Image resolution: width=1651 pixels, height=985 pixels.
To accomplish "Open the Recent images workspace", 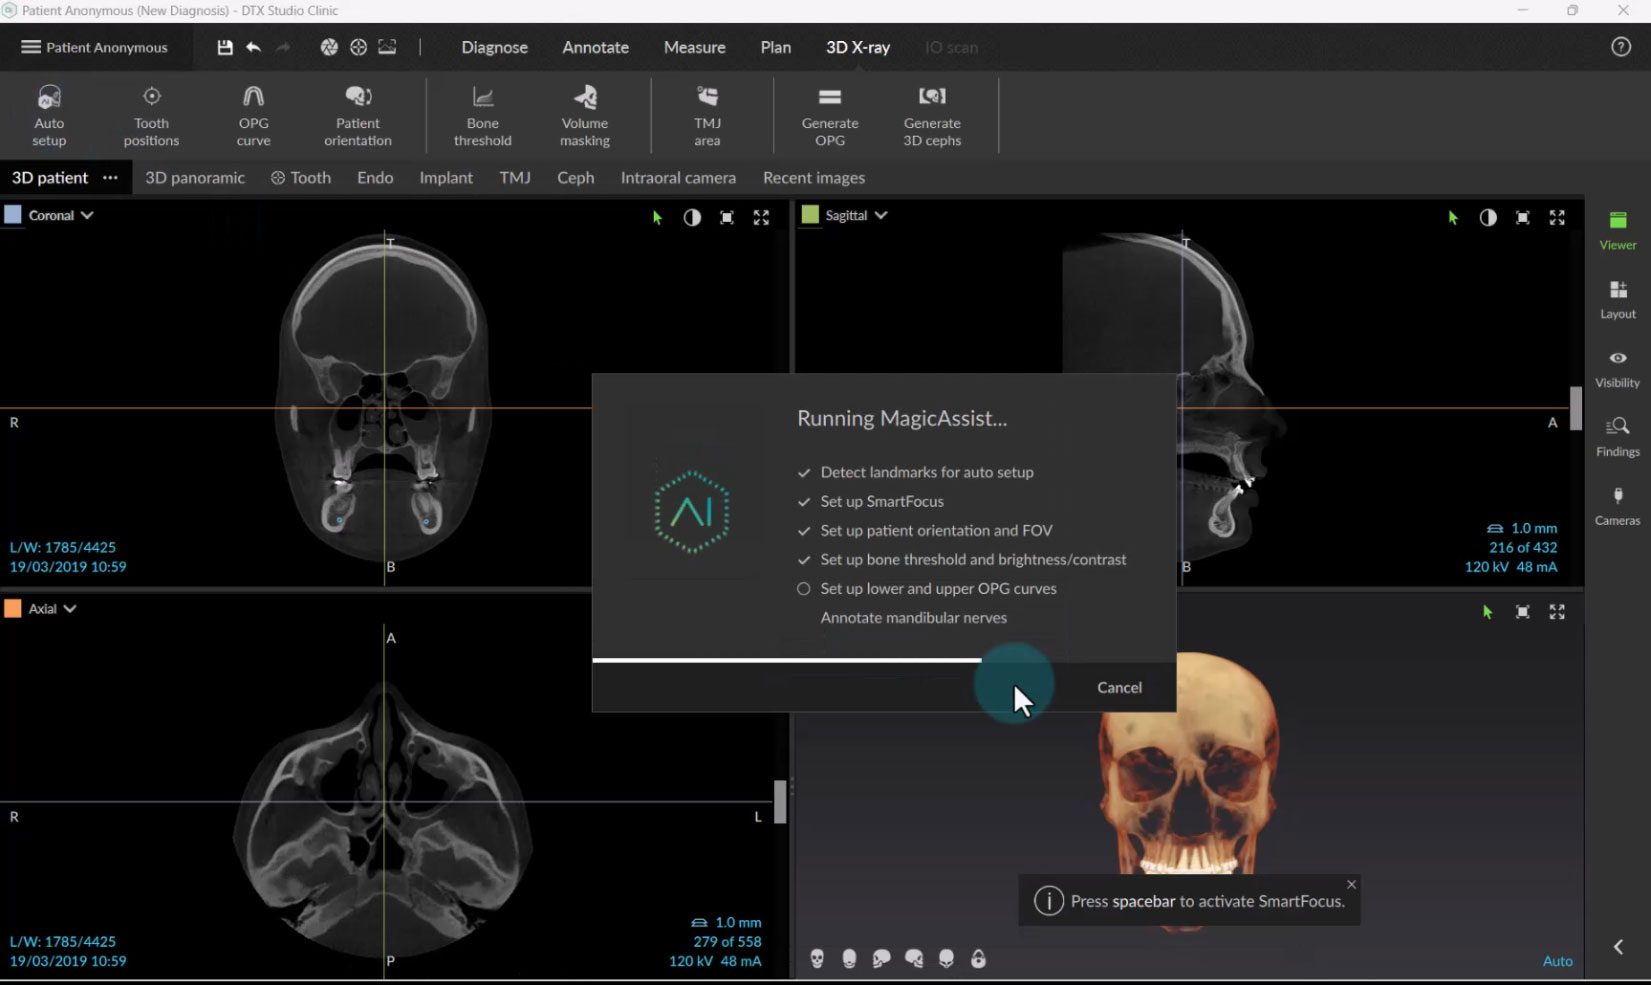I will pos(814,177).
